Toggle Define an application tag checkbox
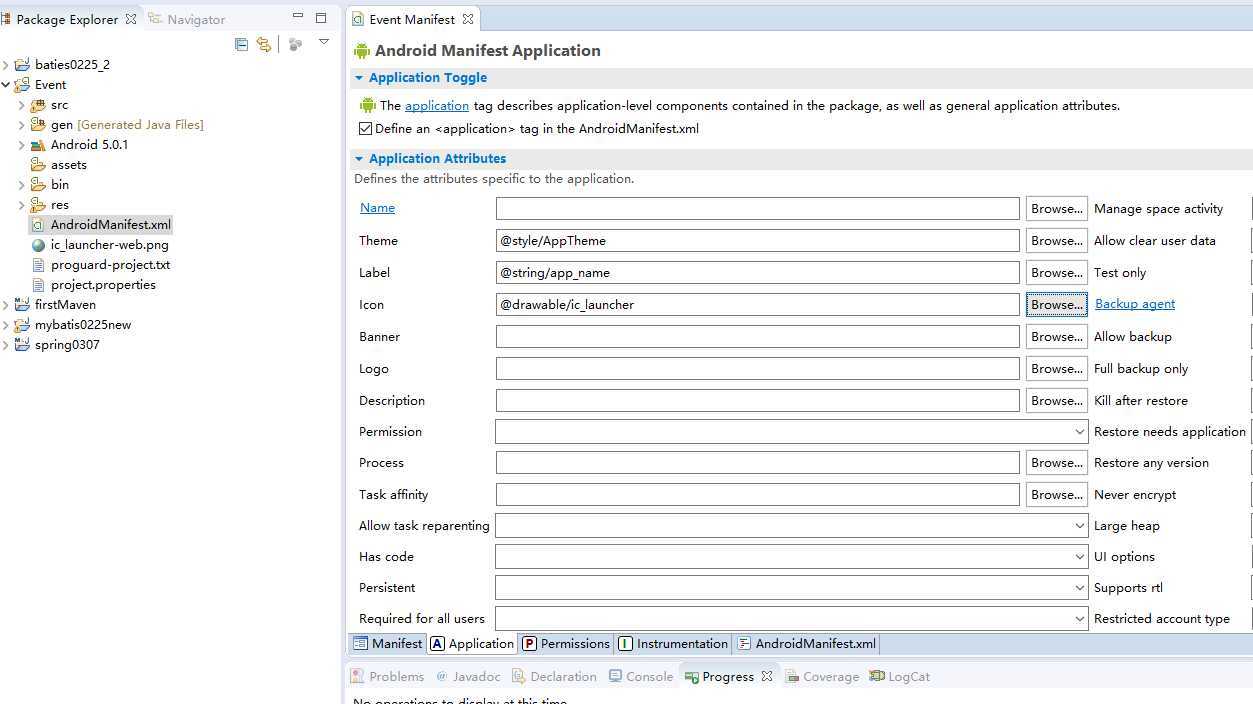This screenshot has width=1253, height=704. click(365, 129)
